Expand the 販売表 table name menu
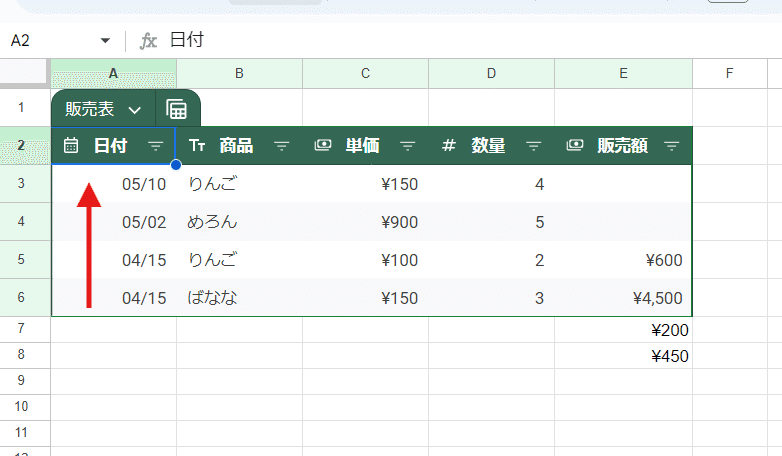The image size is (782, 456). (x=134, y=109)
